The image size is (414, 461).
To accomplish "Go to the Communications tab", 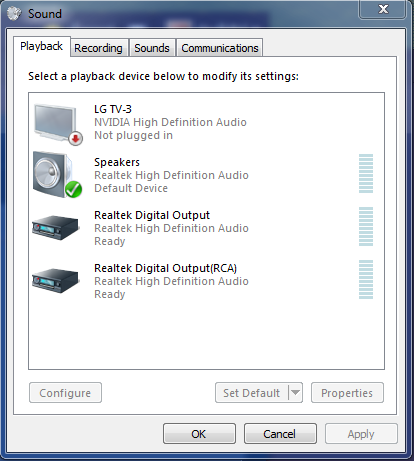I will coord(220,48).
